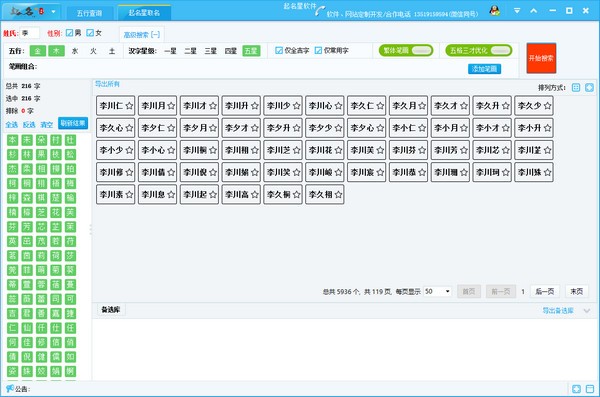Viewport: 600px width, 397px height.
Task: Star the name 李川月
Action: coord(171,106)
